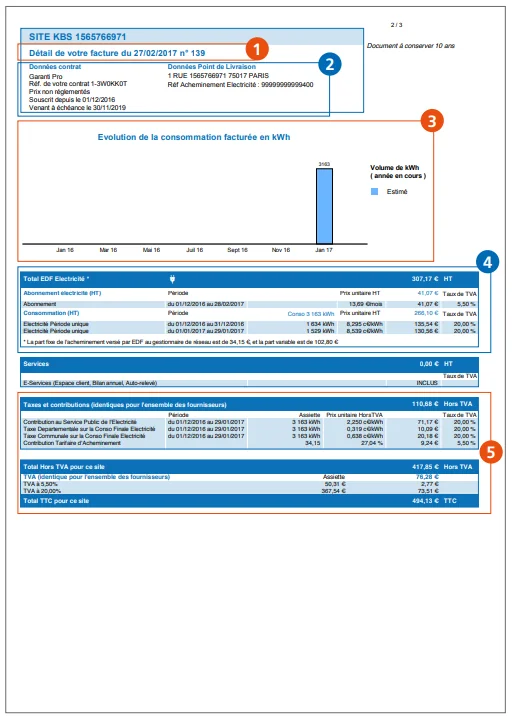Click the Consommation (HT) subheading

51,313
